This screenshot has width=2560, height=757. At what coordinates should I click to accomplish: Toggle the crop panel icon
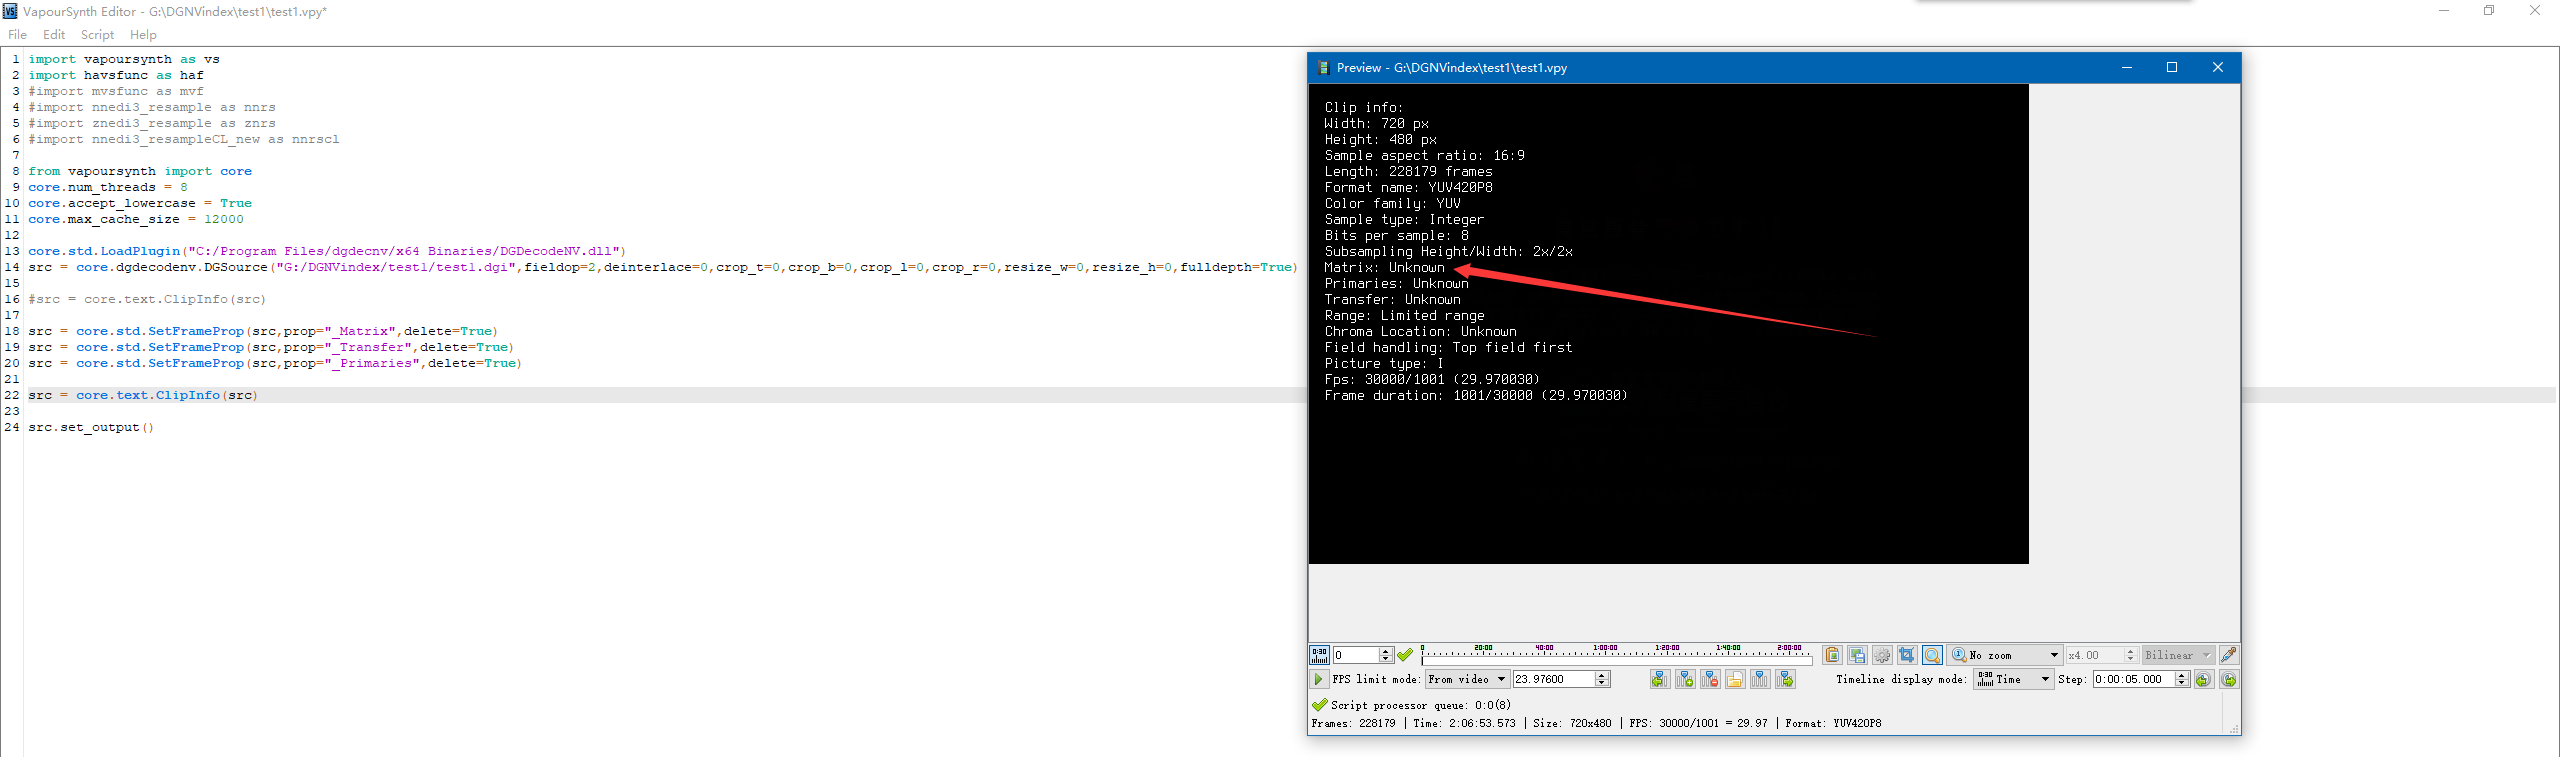(1907, 655)
